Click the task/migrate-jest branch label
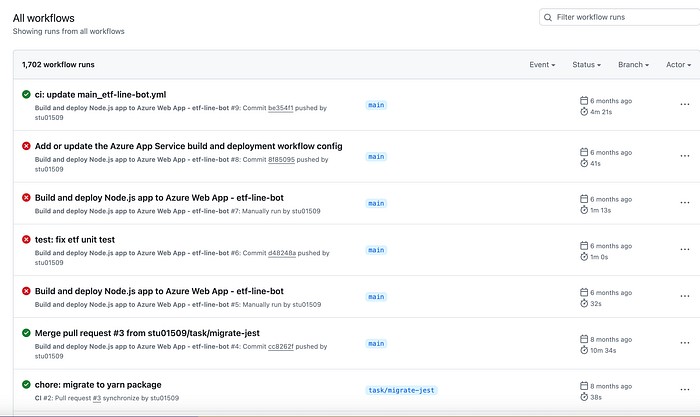 pyautogui.click(x=401, y=390)
